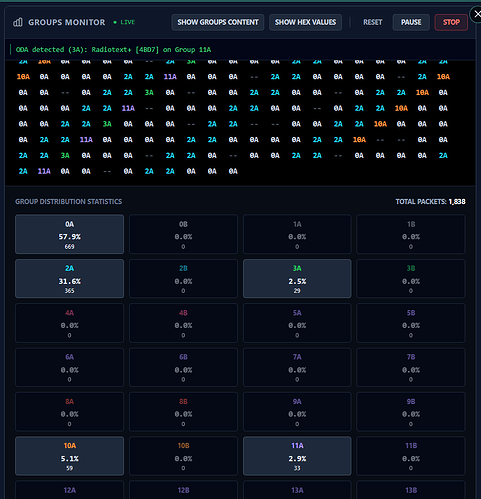The height and width of the screenshot is (499, 481).
Task: Click the 0B group tile
Action: [183, 234]
